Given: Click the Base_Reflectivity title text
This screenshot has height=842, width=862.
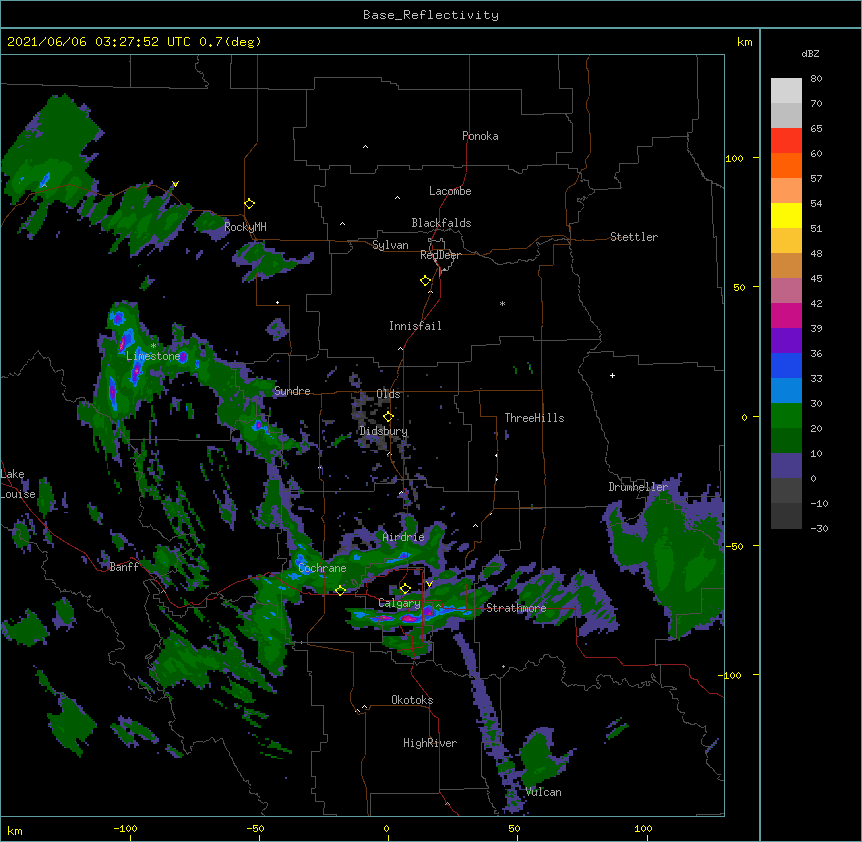Looking at the screenshot, I should [431, 15].
